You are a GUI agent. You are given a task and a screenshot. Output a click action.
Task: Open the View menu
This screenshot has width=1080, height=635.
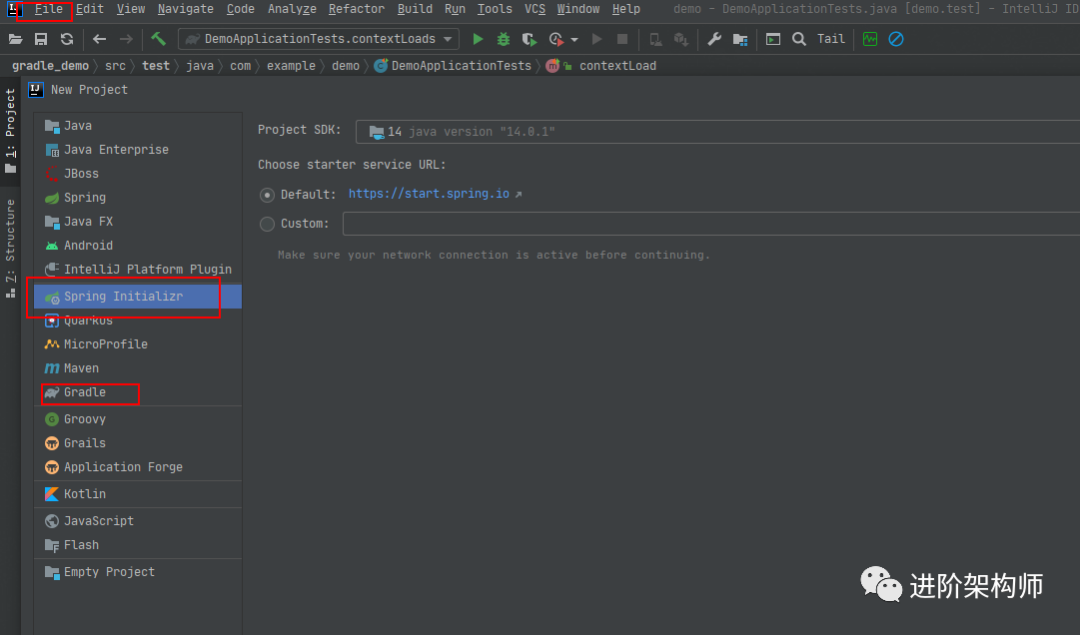tap(131, 9)
